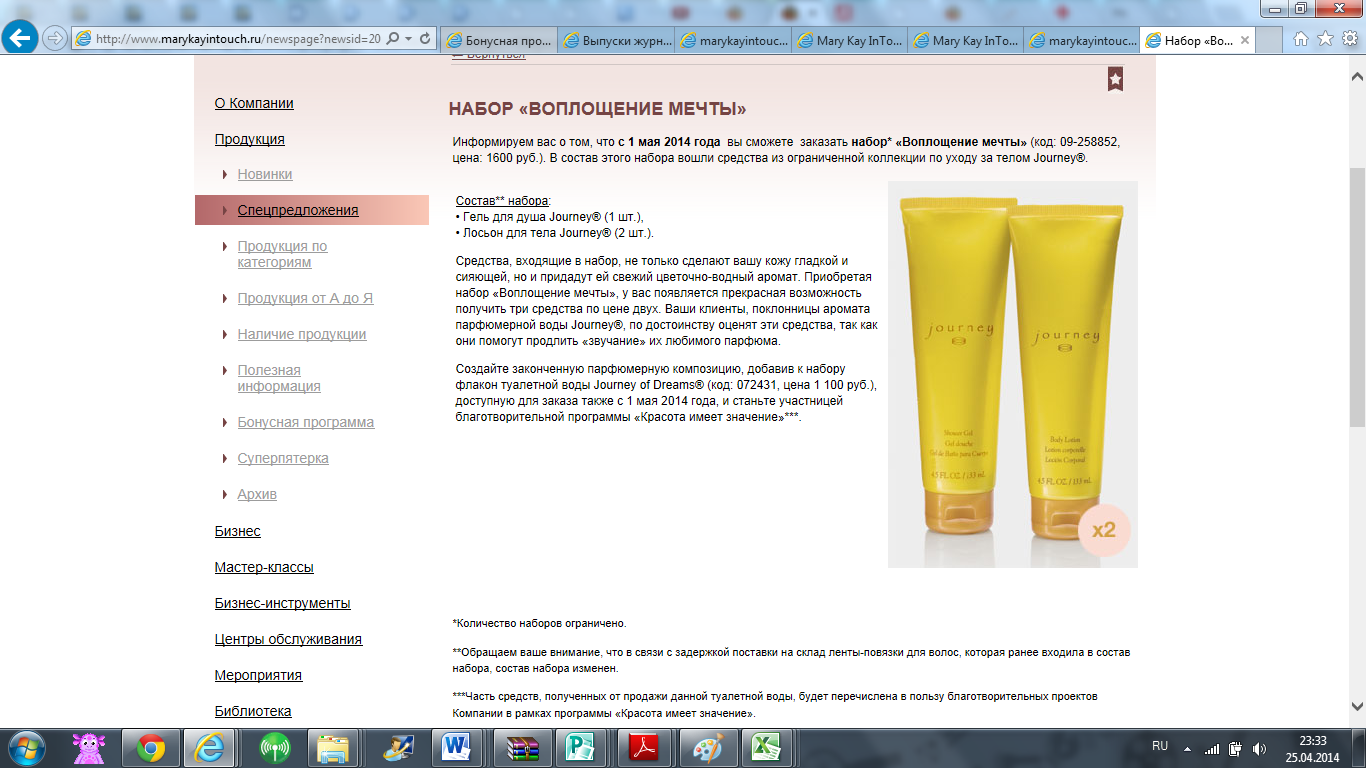Screen dimensions: 1366x768
Task: Refresh the page using the reload icon
Action: tap(425, 39)
